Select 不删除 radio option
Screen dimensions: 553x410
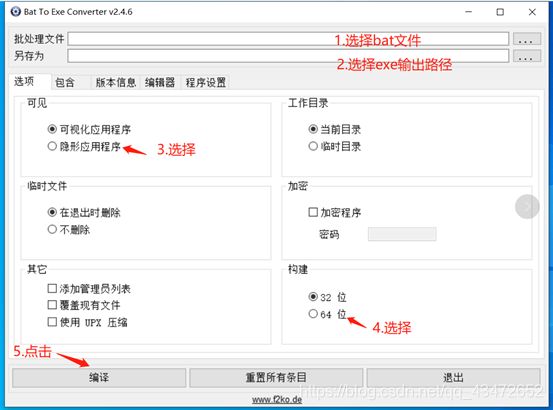coord(69,230)
